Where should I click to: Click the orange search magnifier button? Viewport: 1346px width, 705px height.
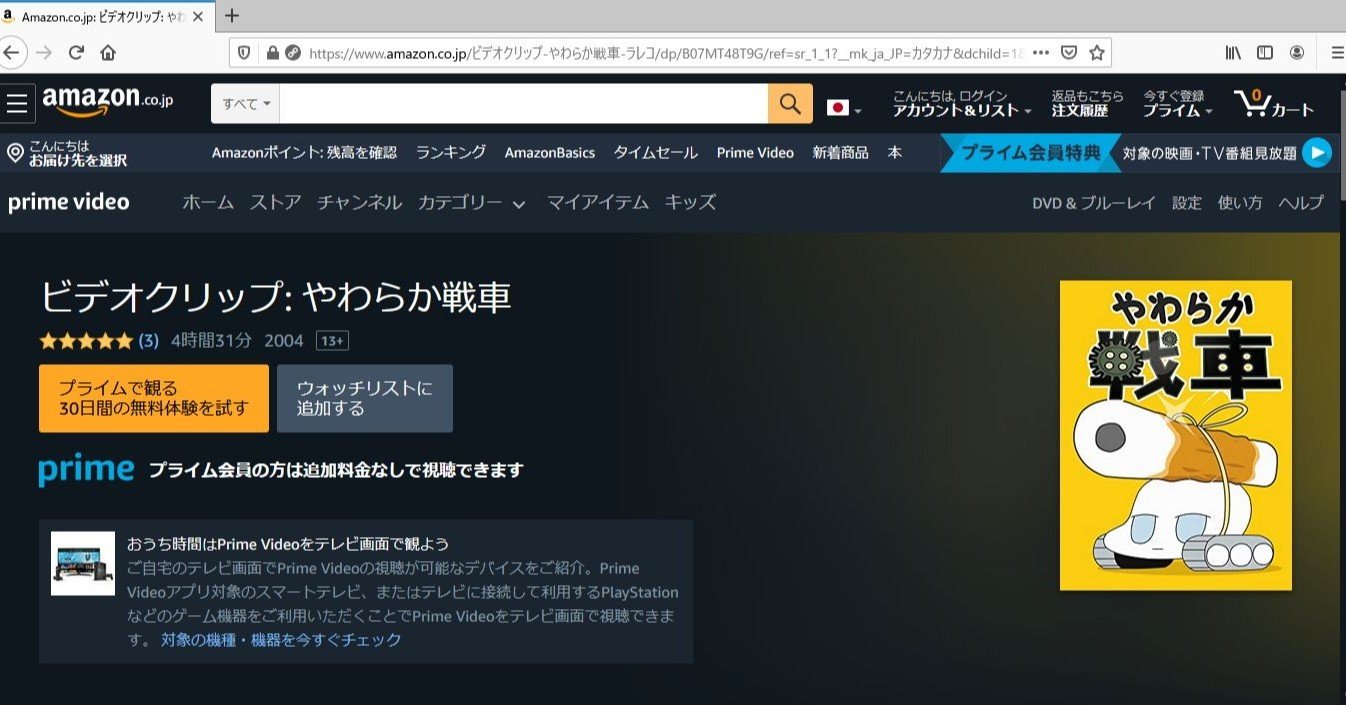click(789, 103)
